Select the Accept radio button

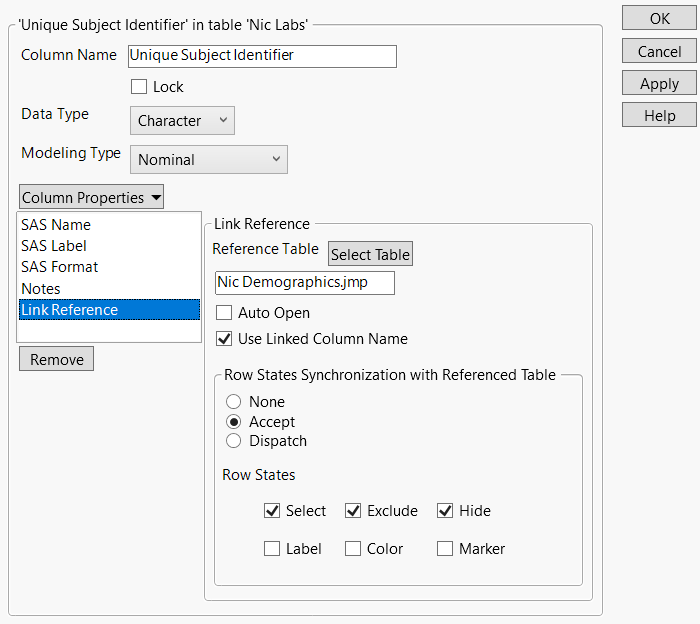click(233, 422)
